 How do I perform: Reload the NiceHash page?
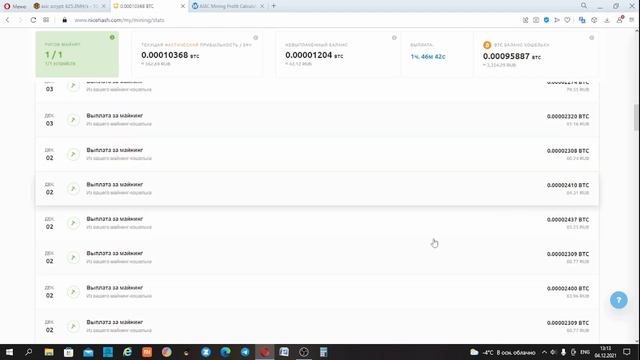pos(33,20)
